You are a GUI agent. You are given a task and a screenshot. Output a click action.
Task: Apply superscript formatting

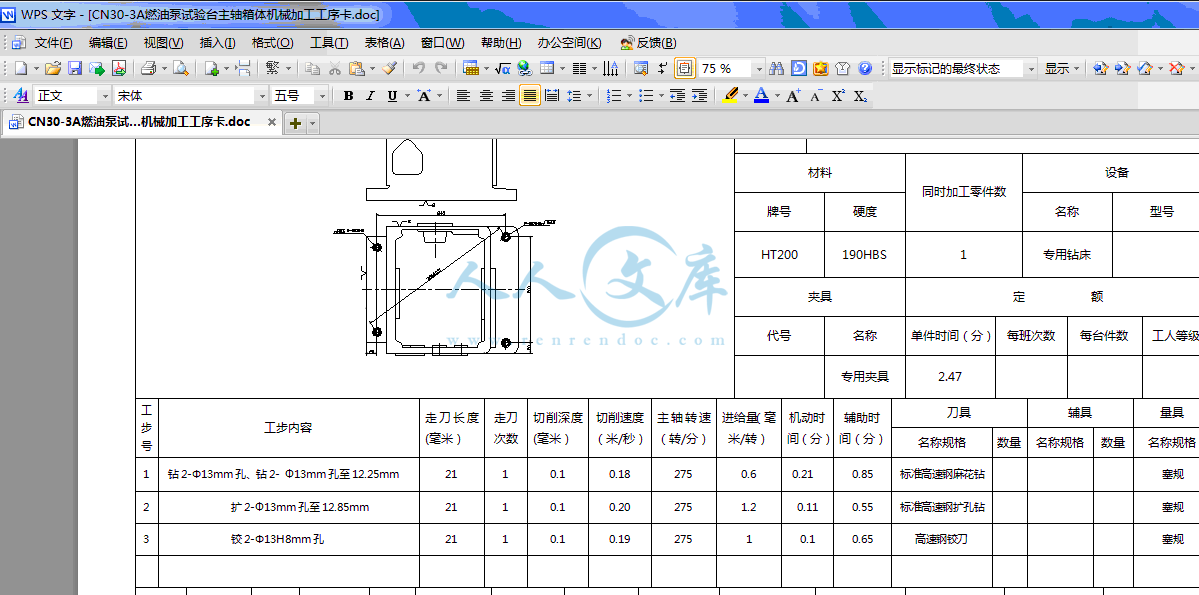point(838,96)
